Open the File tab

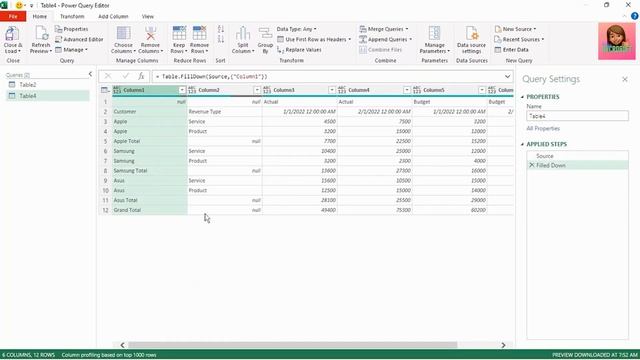point(13,16)
